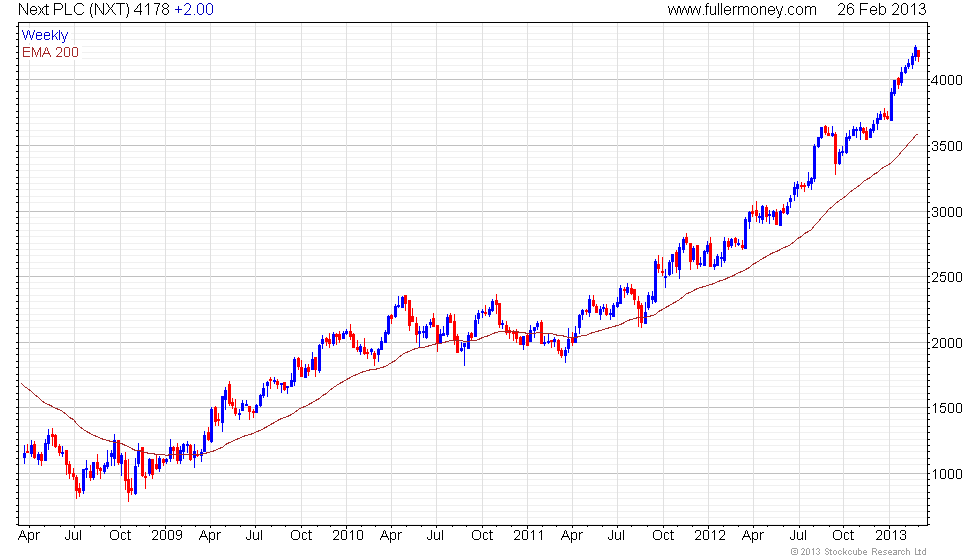
Task: Click the '2011' year label on time axis
Action: 529,536
